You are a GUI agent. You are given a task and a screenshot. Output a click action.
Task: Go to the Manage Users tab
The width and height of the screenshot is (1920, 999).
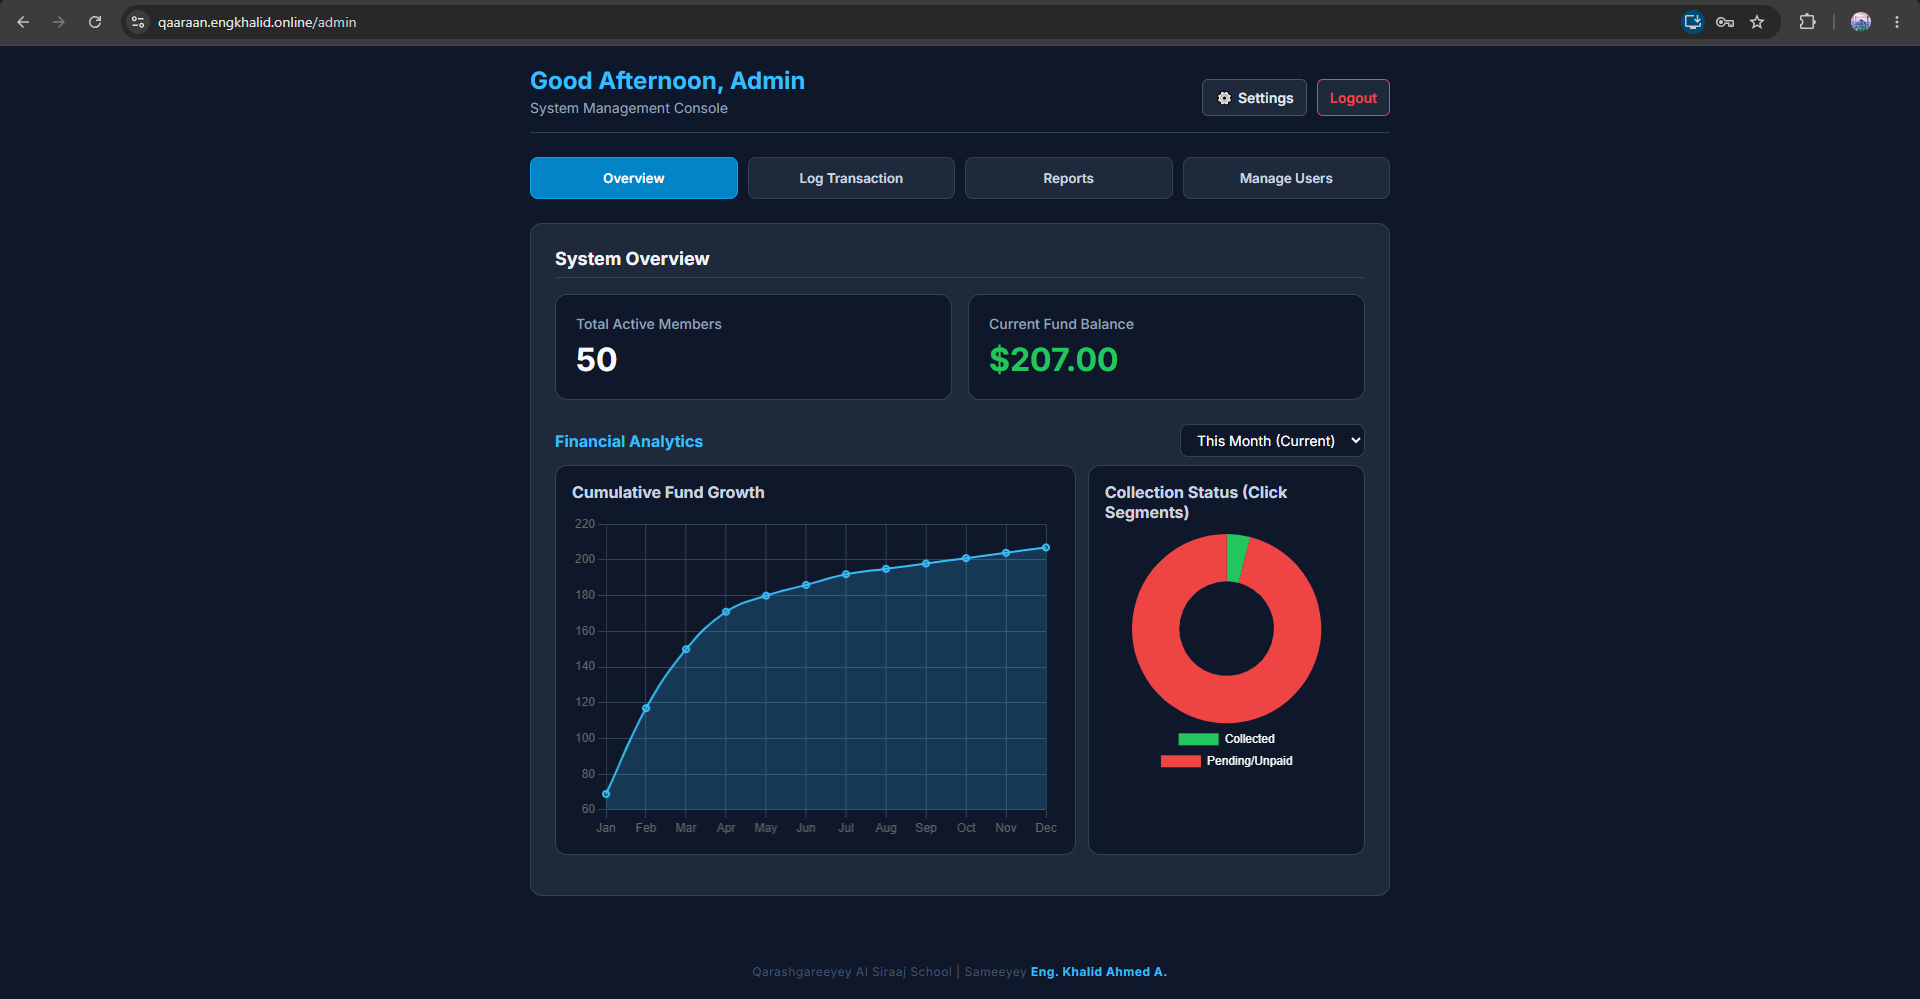coord(1286,178)
